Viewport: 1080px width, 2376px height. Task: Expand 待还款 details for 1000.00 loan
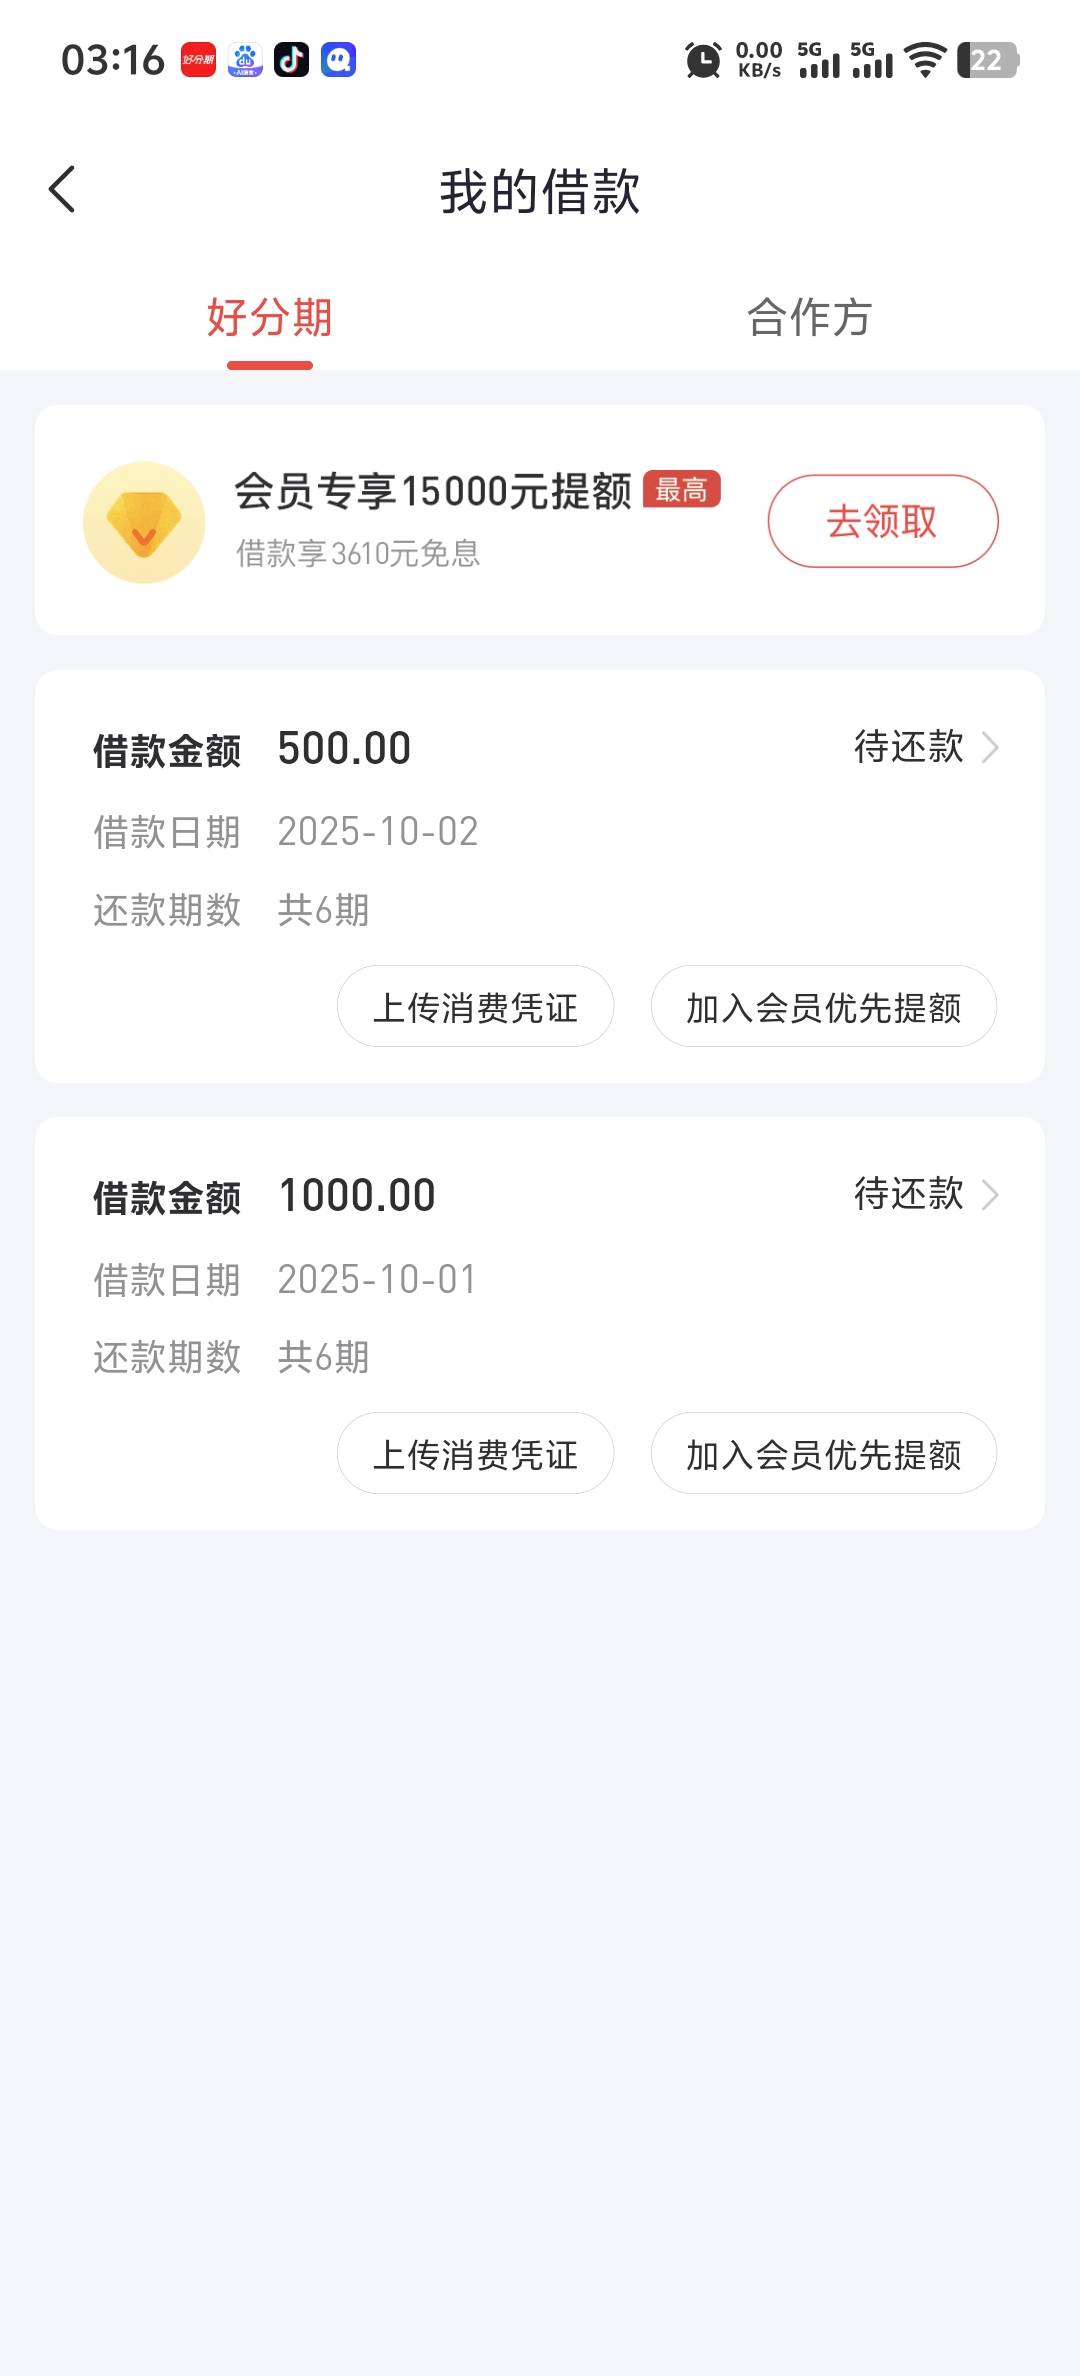click(925, 1194)
